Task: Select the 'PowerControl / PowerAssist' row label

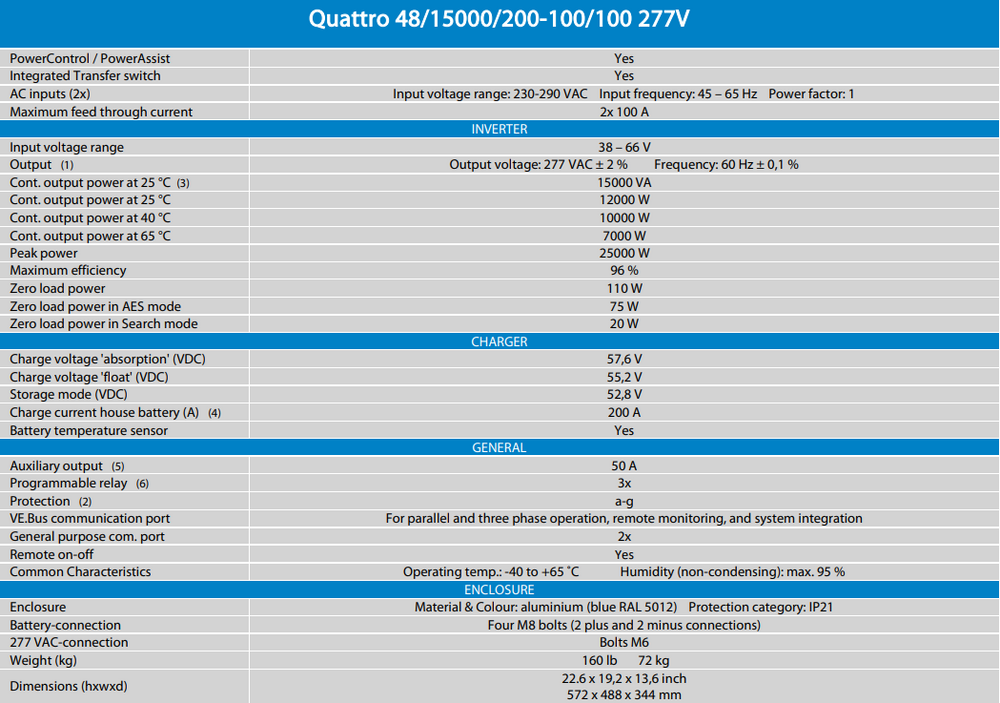Action: click(x=90, y=58)
